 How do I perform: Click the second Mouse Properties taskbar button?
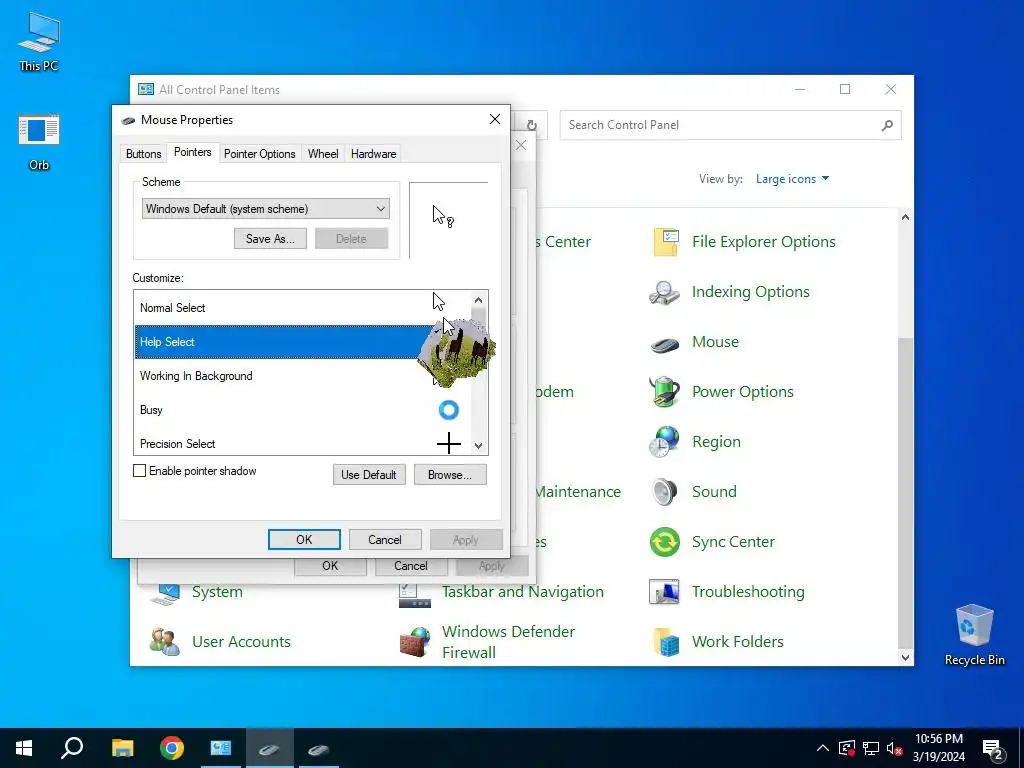point(319,748)
